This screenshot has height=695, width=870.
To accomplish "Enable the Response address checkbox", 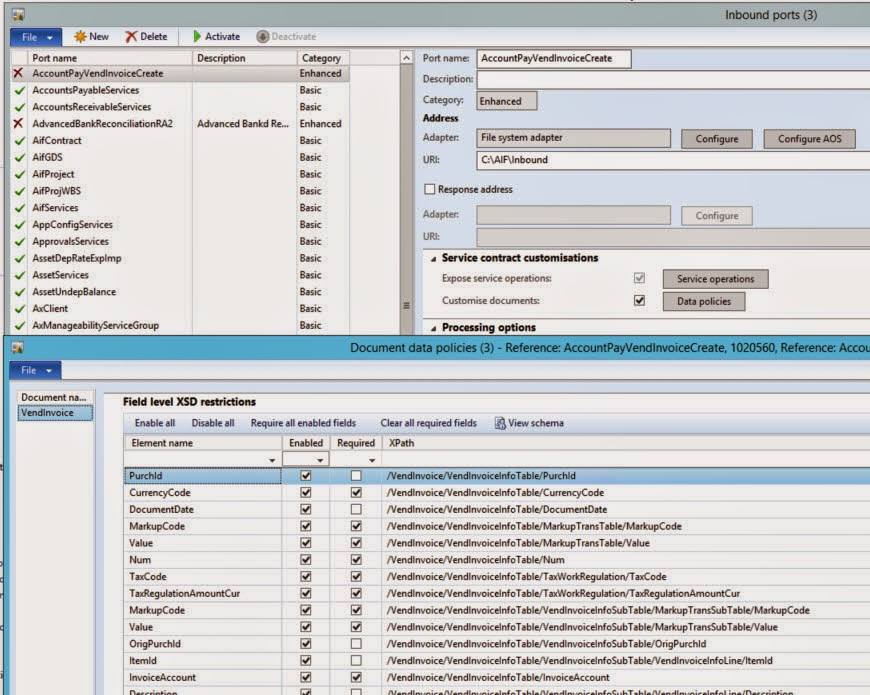I will click(431, 188).
